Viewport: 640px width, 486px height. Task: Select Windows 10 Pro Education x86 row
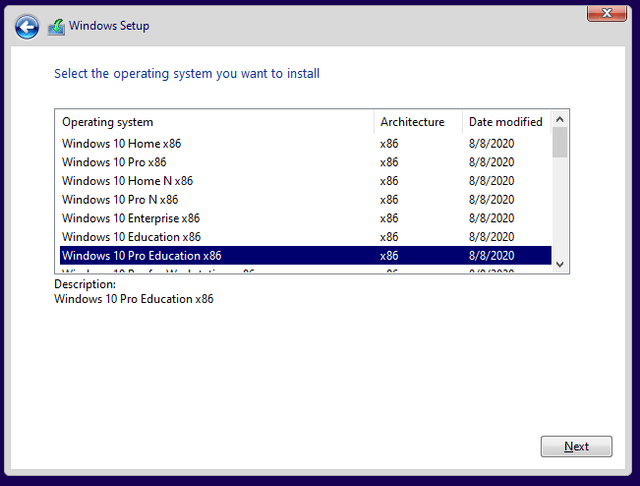(x=305, y=255)
